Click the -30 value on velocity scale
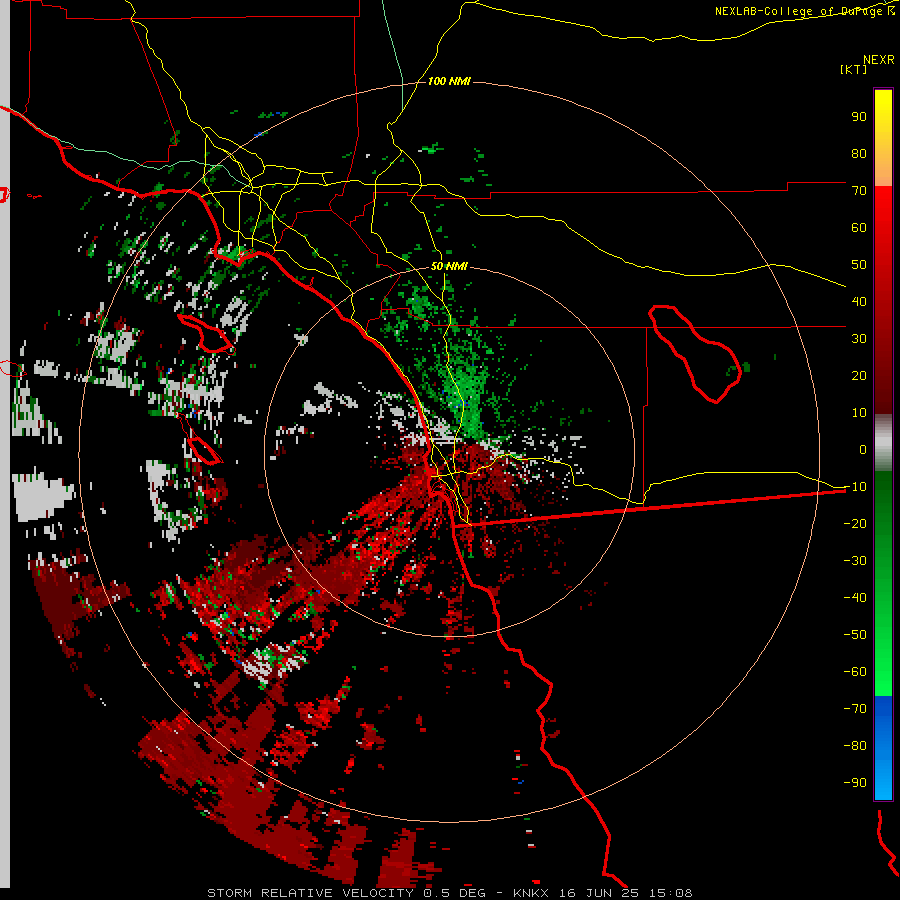 855,561
